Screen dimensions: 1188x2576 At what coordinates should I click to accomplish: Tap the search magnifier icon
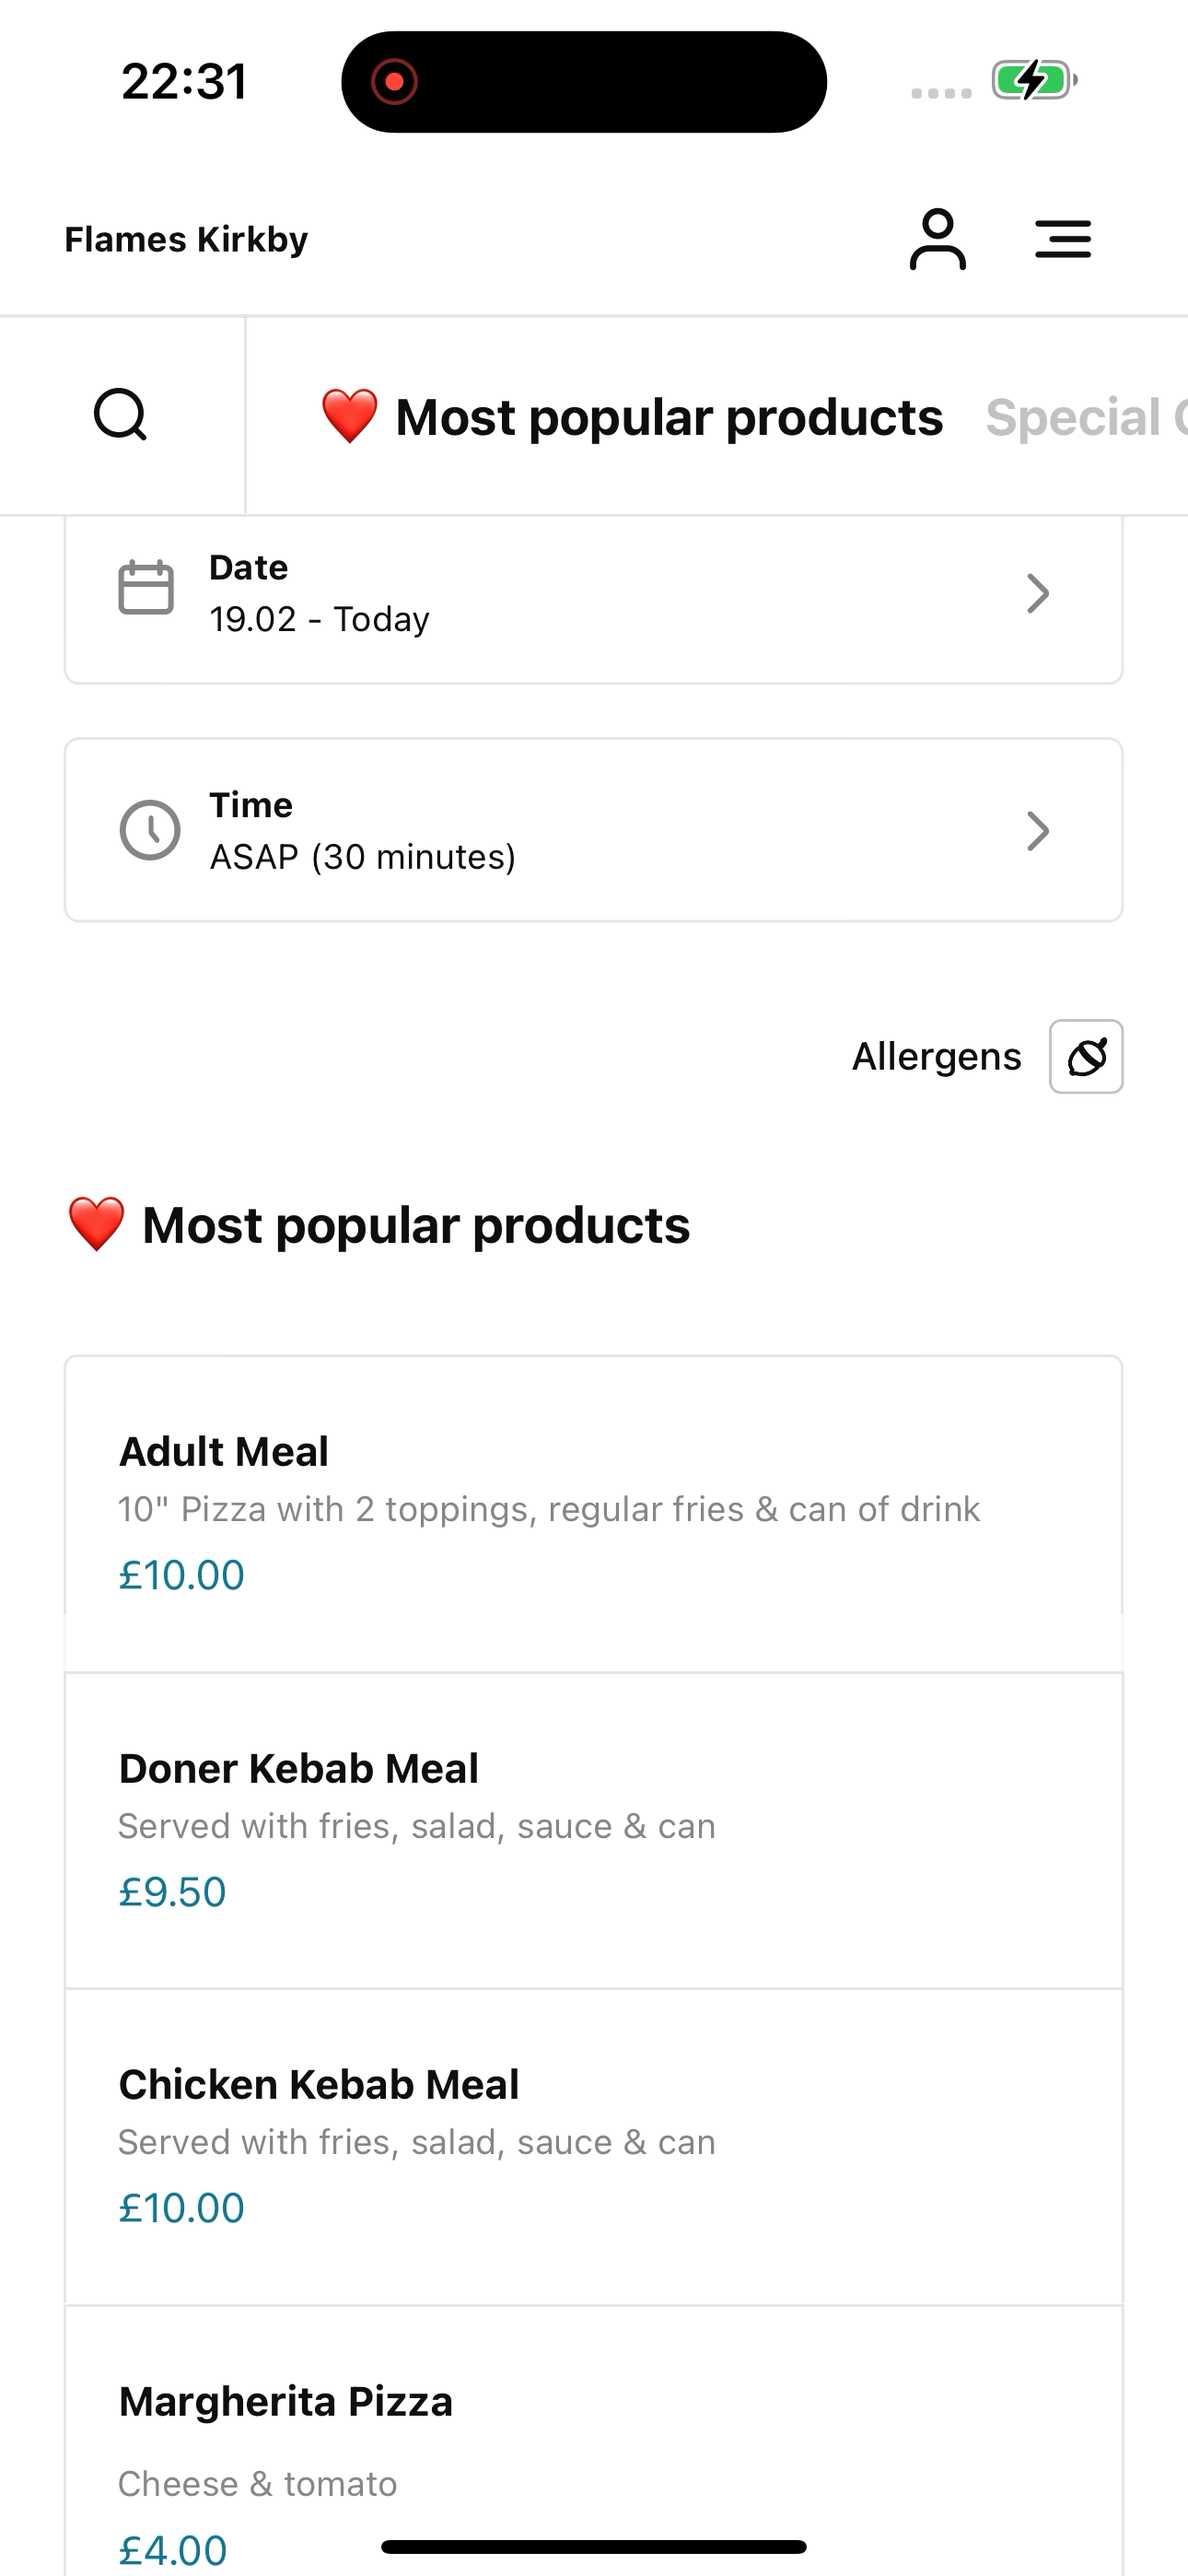click(121, 415)
